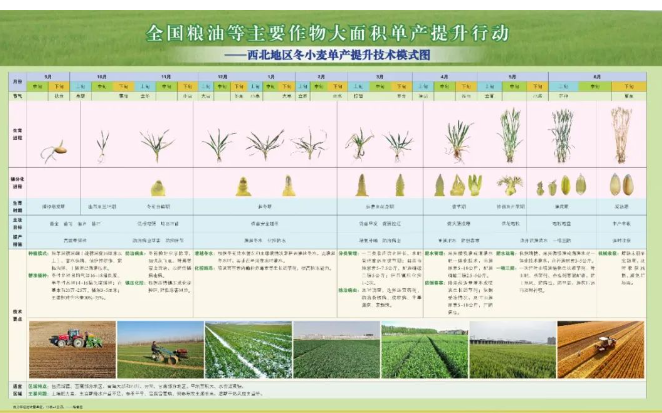Open the tractor under blue sky photo
The width and height of the screenshot is (662, 413).
point(160,348)
